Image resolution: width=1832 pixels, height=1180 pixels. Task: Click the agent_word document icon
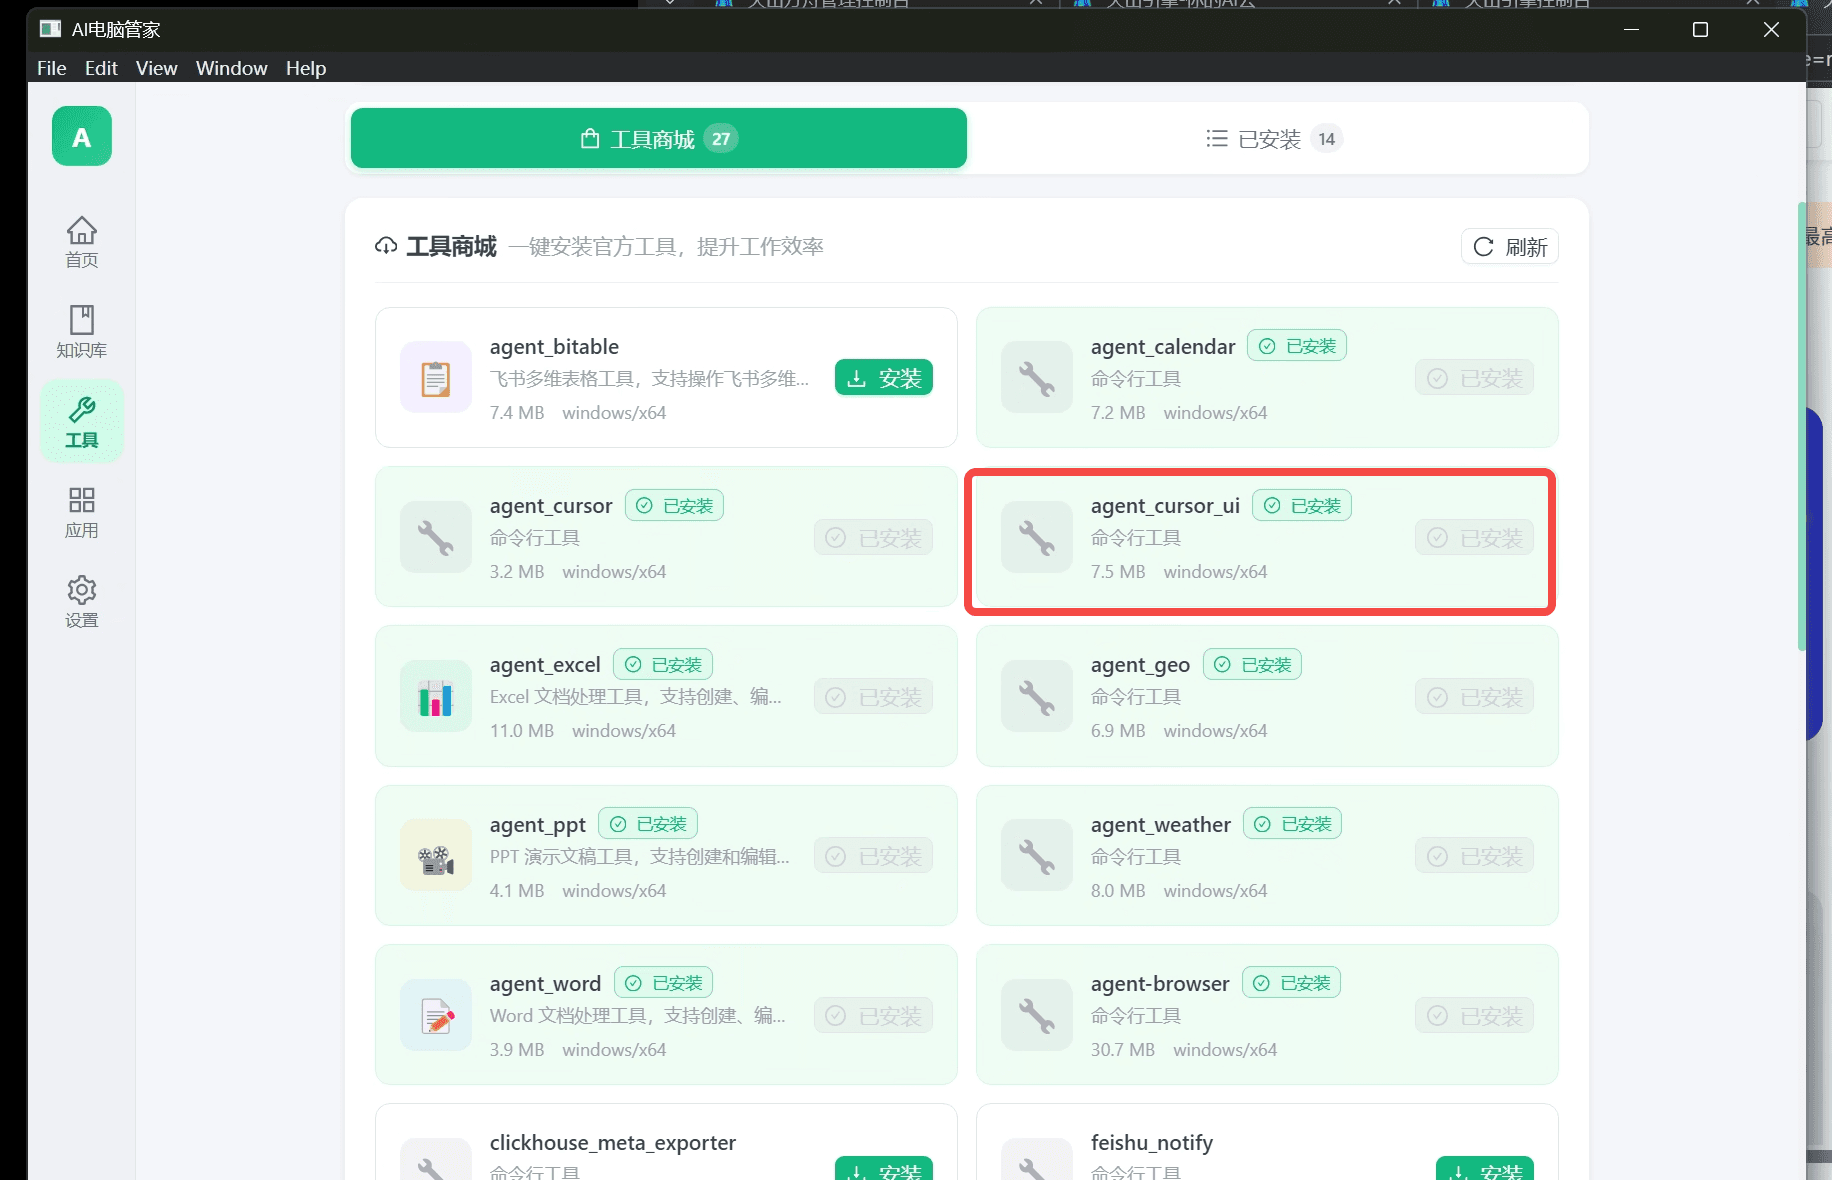(435, 1015)
